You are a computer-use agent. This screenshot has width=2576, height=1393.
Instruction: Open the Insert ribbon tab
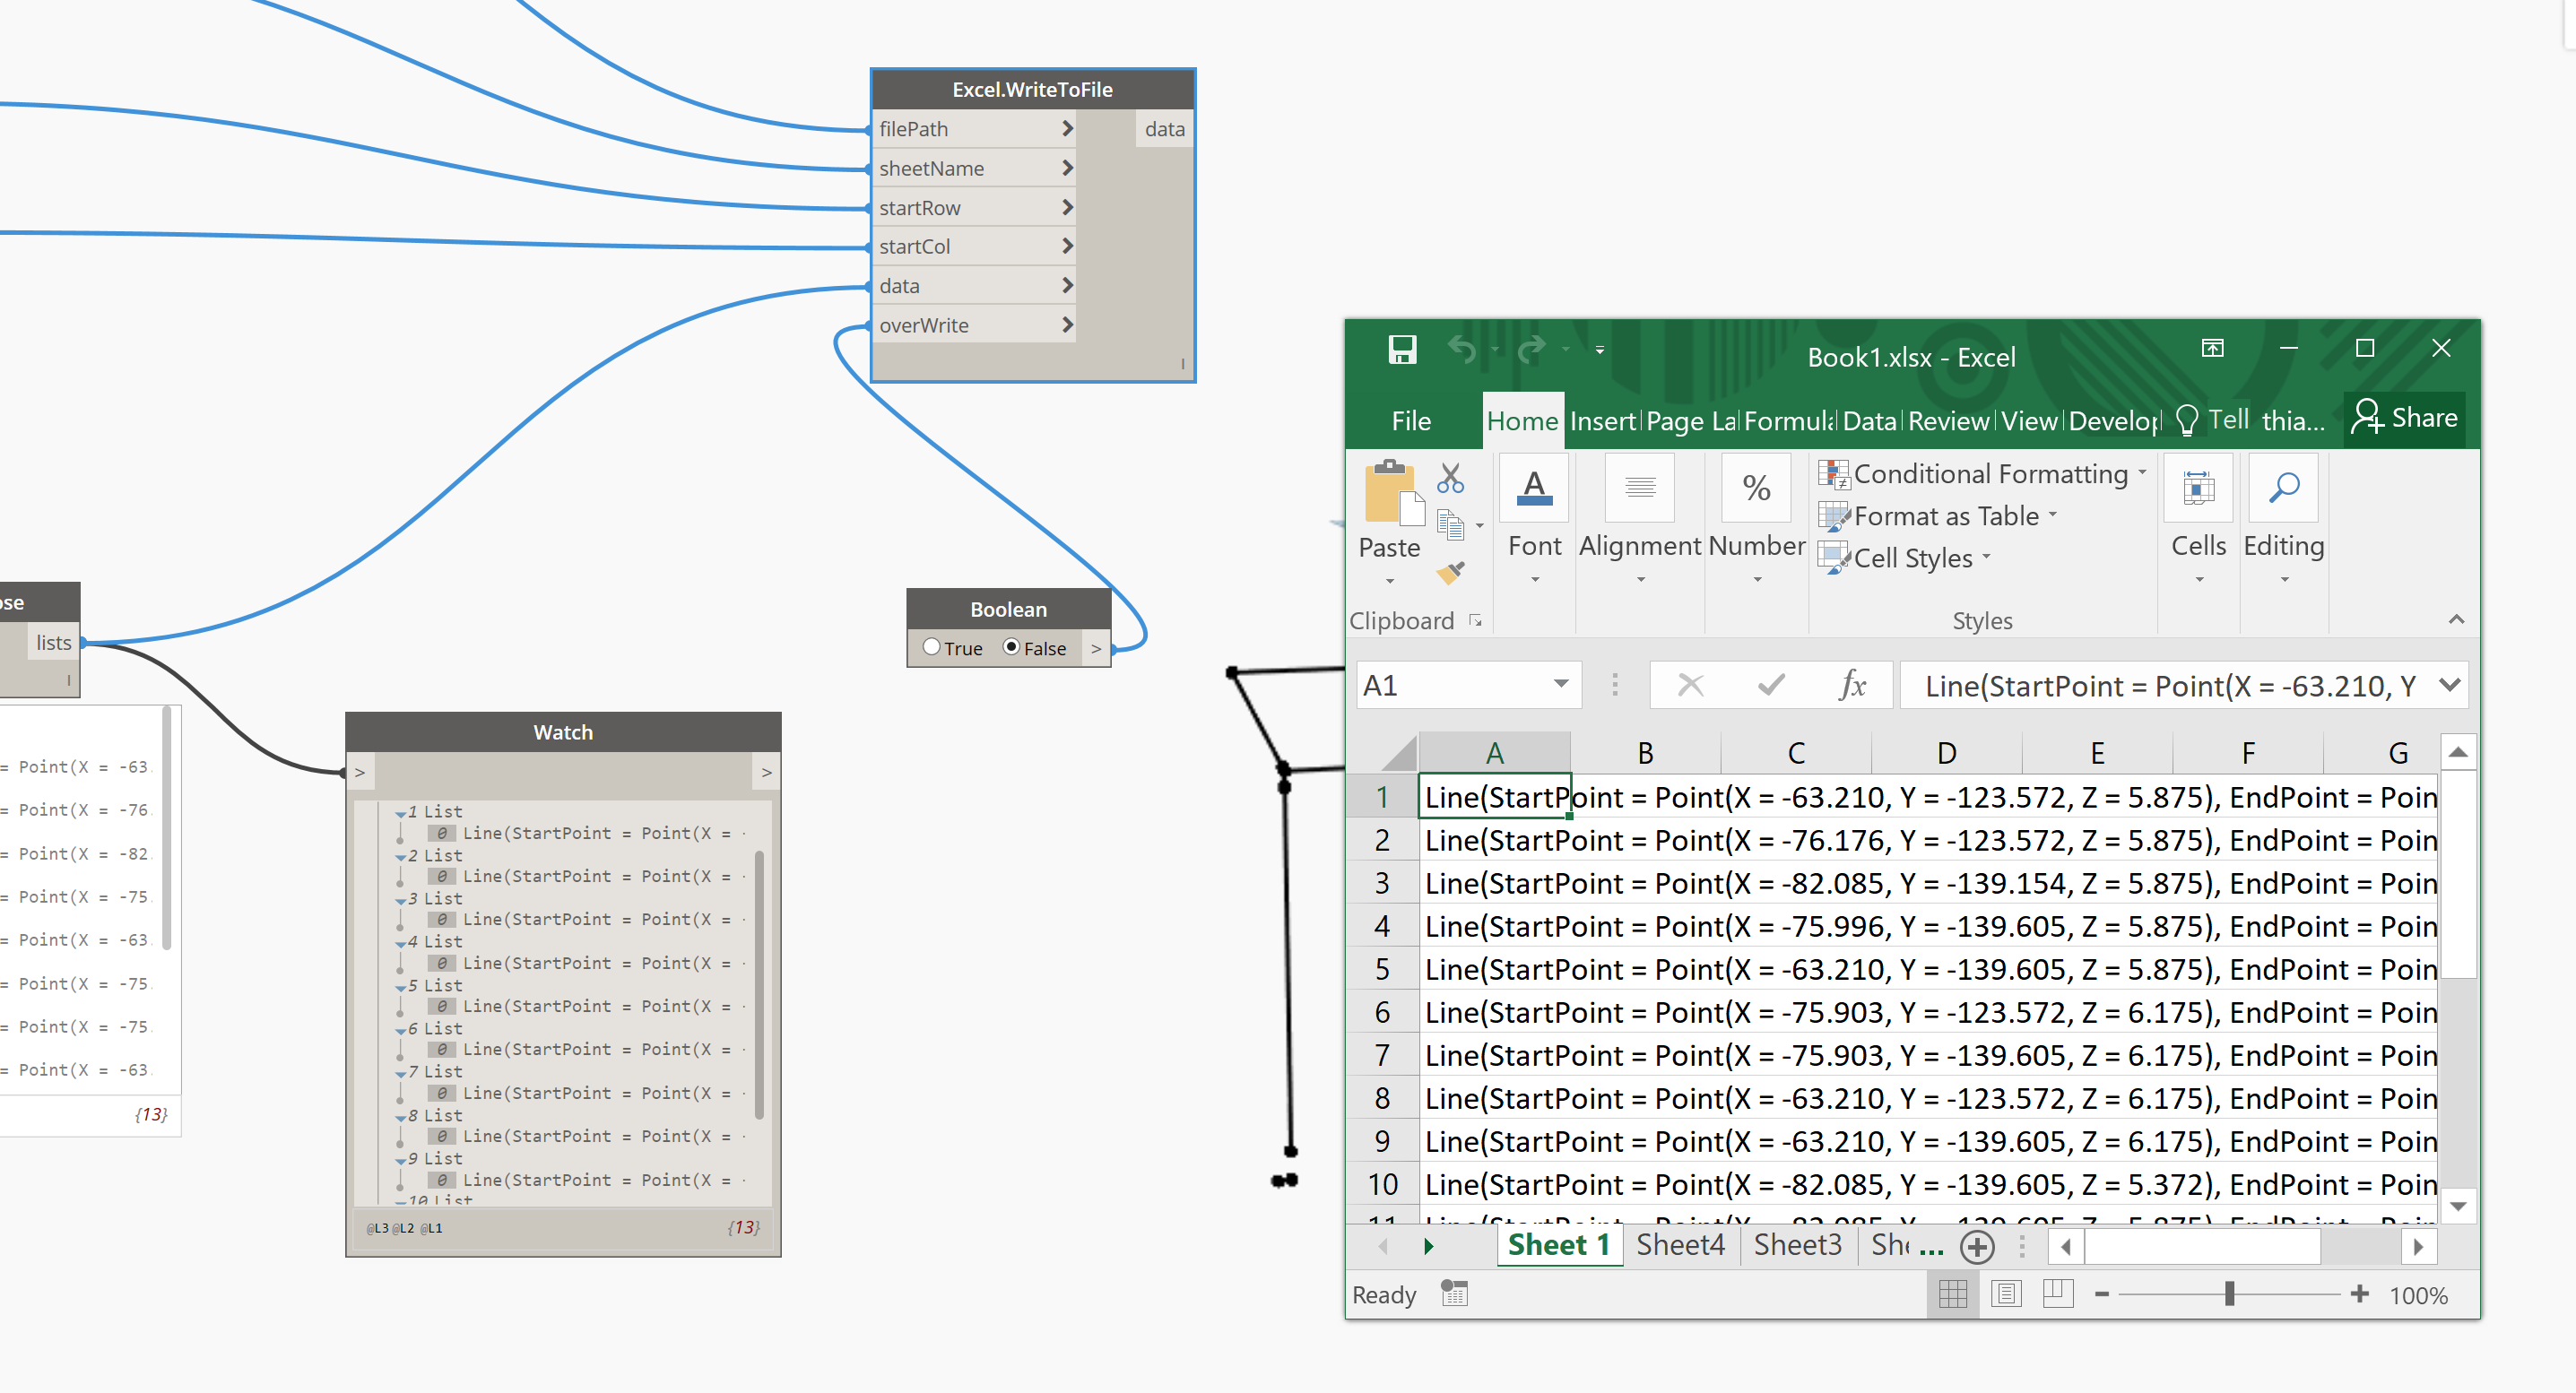[x=1602, y=421]
